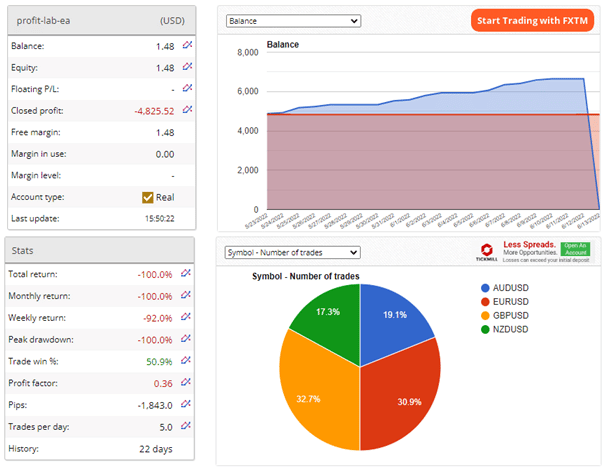Viewport: 607px width, 467px height.
Task: Click the Open An Account button
Action: point(574,247)
